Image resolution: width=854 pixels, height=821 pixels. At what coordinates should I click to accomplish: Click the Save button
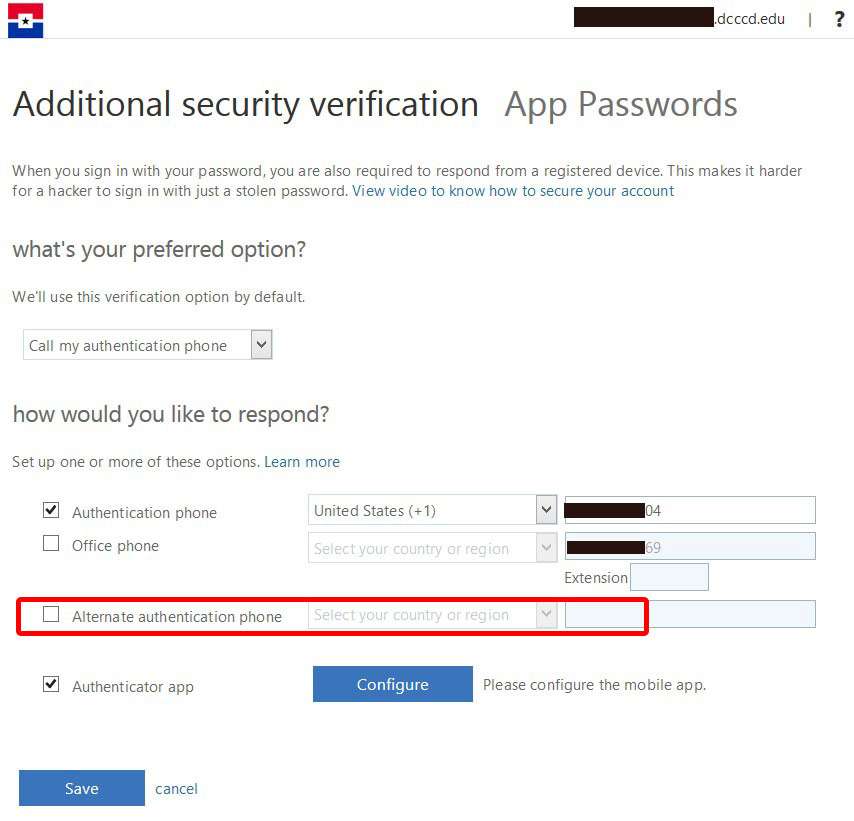point(81,788)
